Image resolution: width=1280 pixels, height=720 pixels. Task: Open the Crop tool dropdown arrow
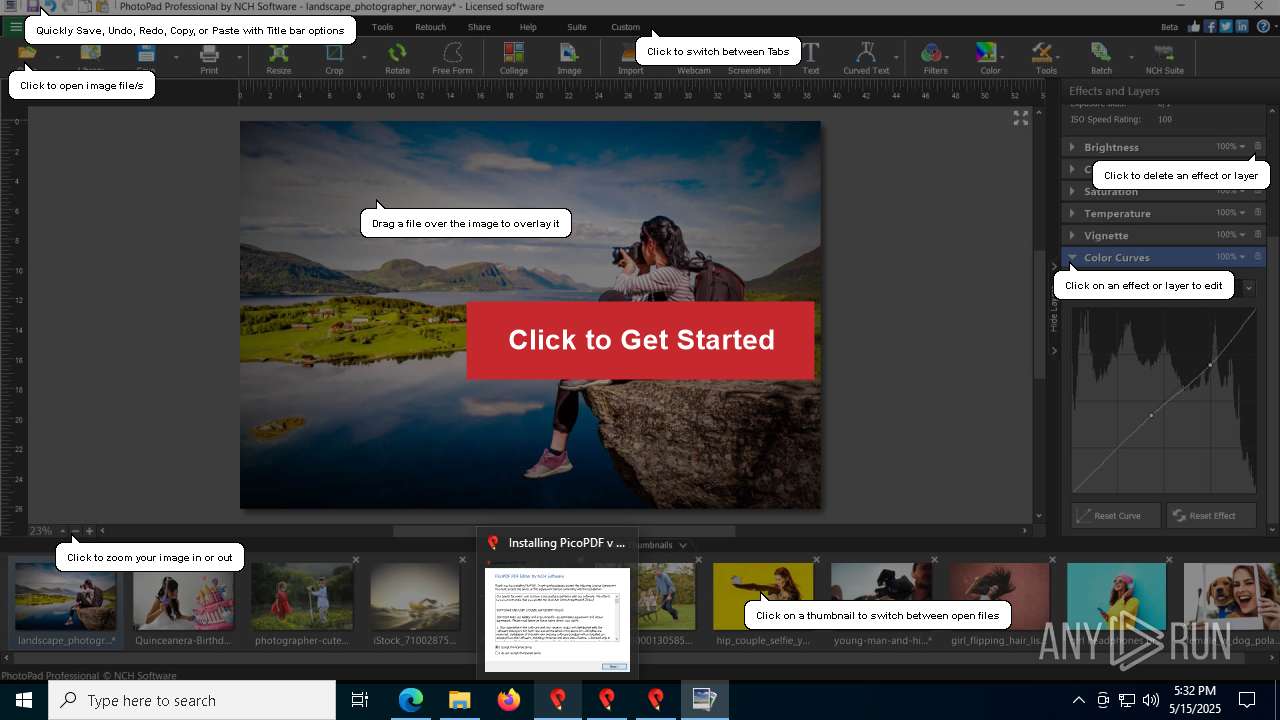click(363, 57)
